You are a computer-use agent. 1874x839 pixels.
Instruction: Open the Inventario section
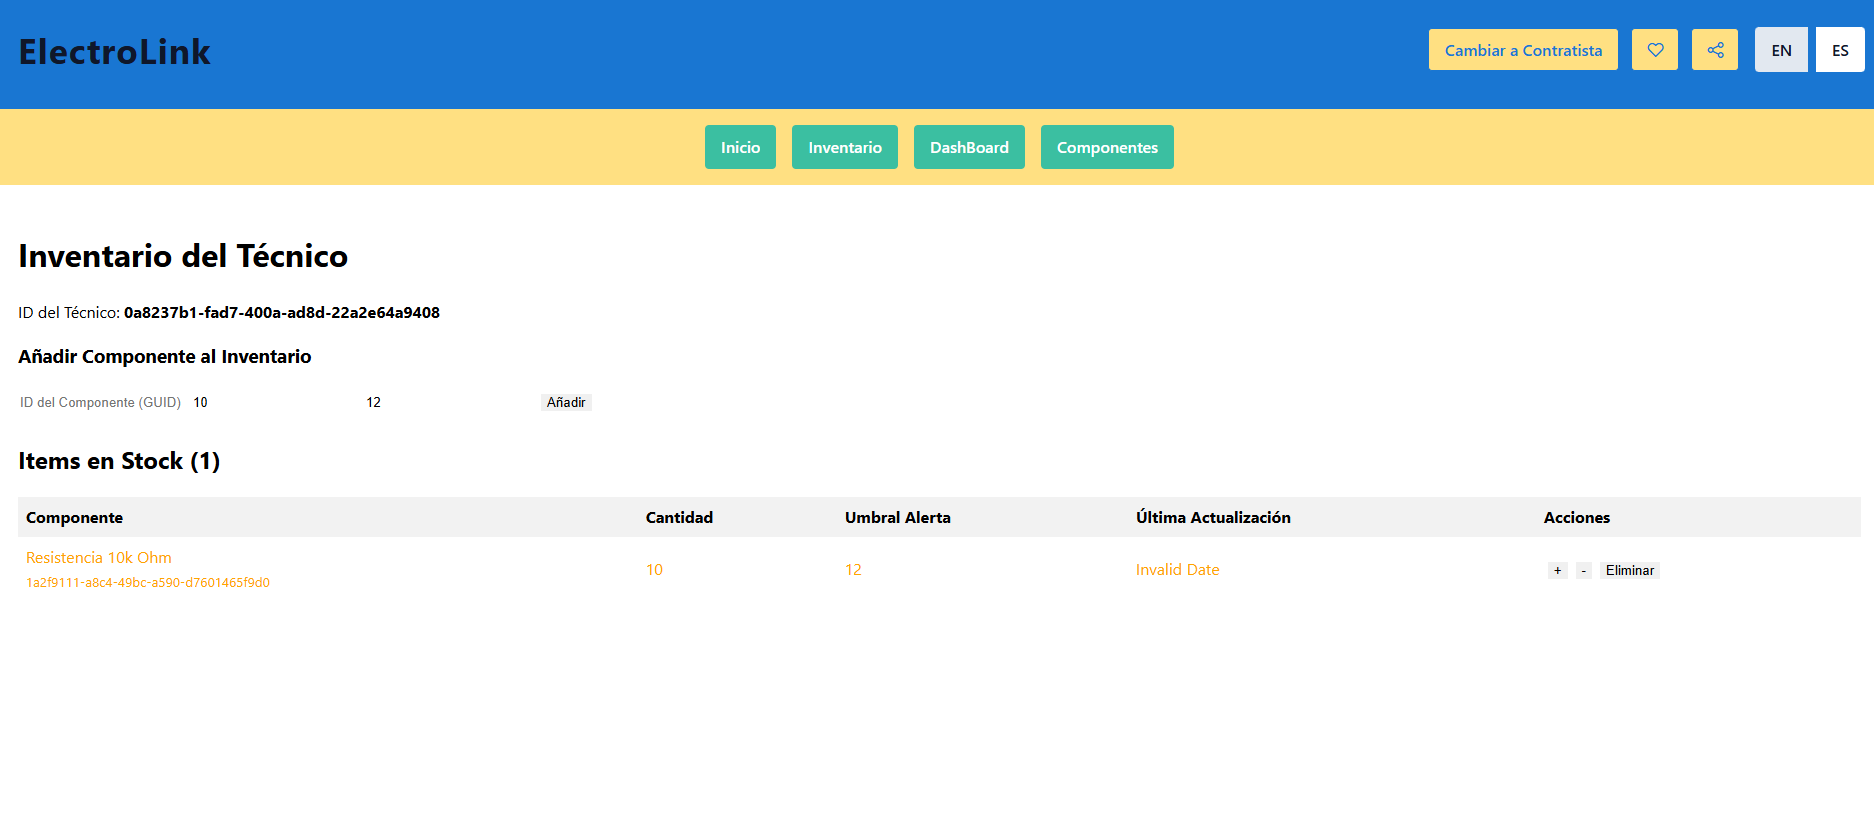point(845,147)
